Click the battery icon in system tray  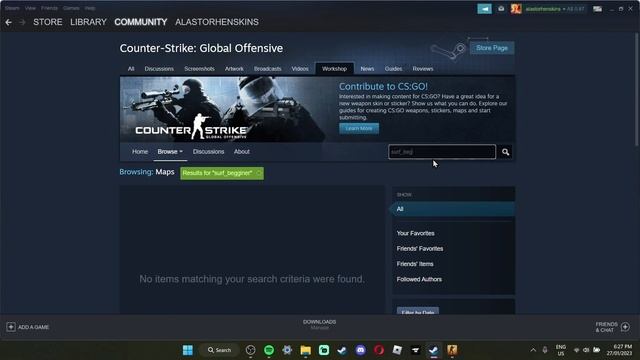point(597,350)
